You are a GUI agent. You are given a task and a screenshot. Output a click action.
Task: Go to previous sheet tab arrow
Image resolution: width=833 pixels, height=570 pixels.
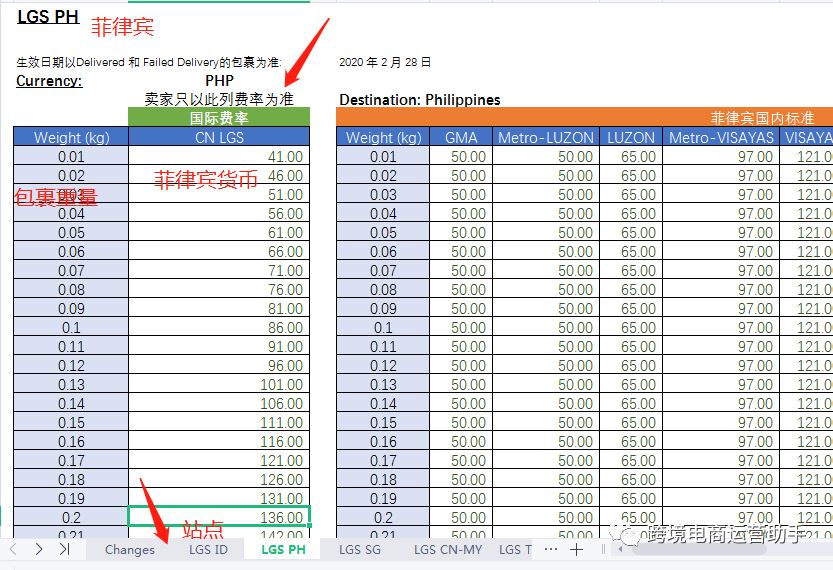coord(14,549)
